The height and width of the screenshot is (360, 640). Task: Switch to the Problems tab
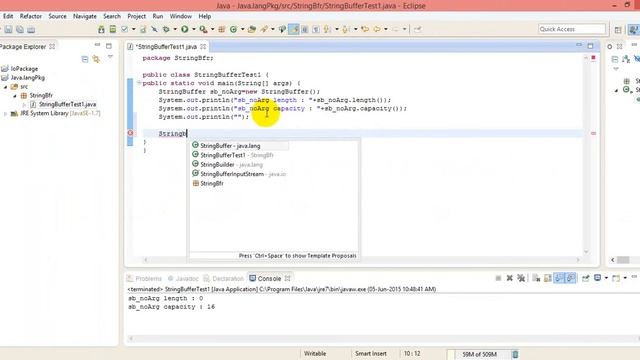pos(144,278)
